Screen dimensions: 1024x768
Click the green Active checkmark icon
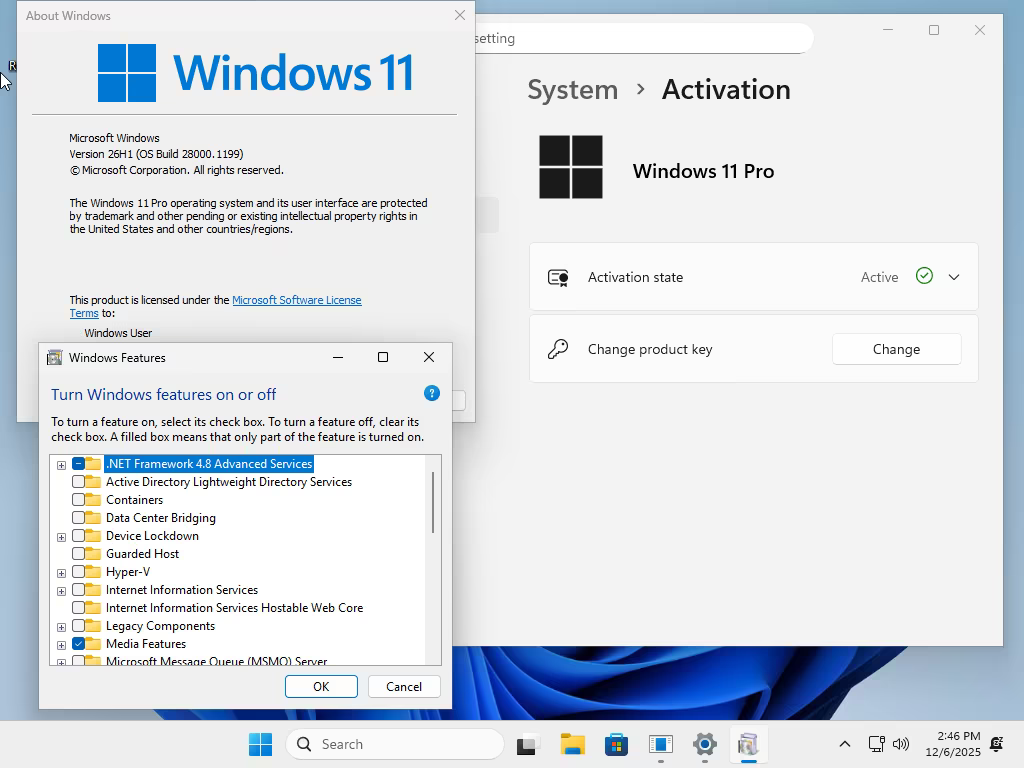[x=924, y=276]
